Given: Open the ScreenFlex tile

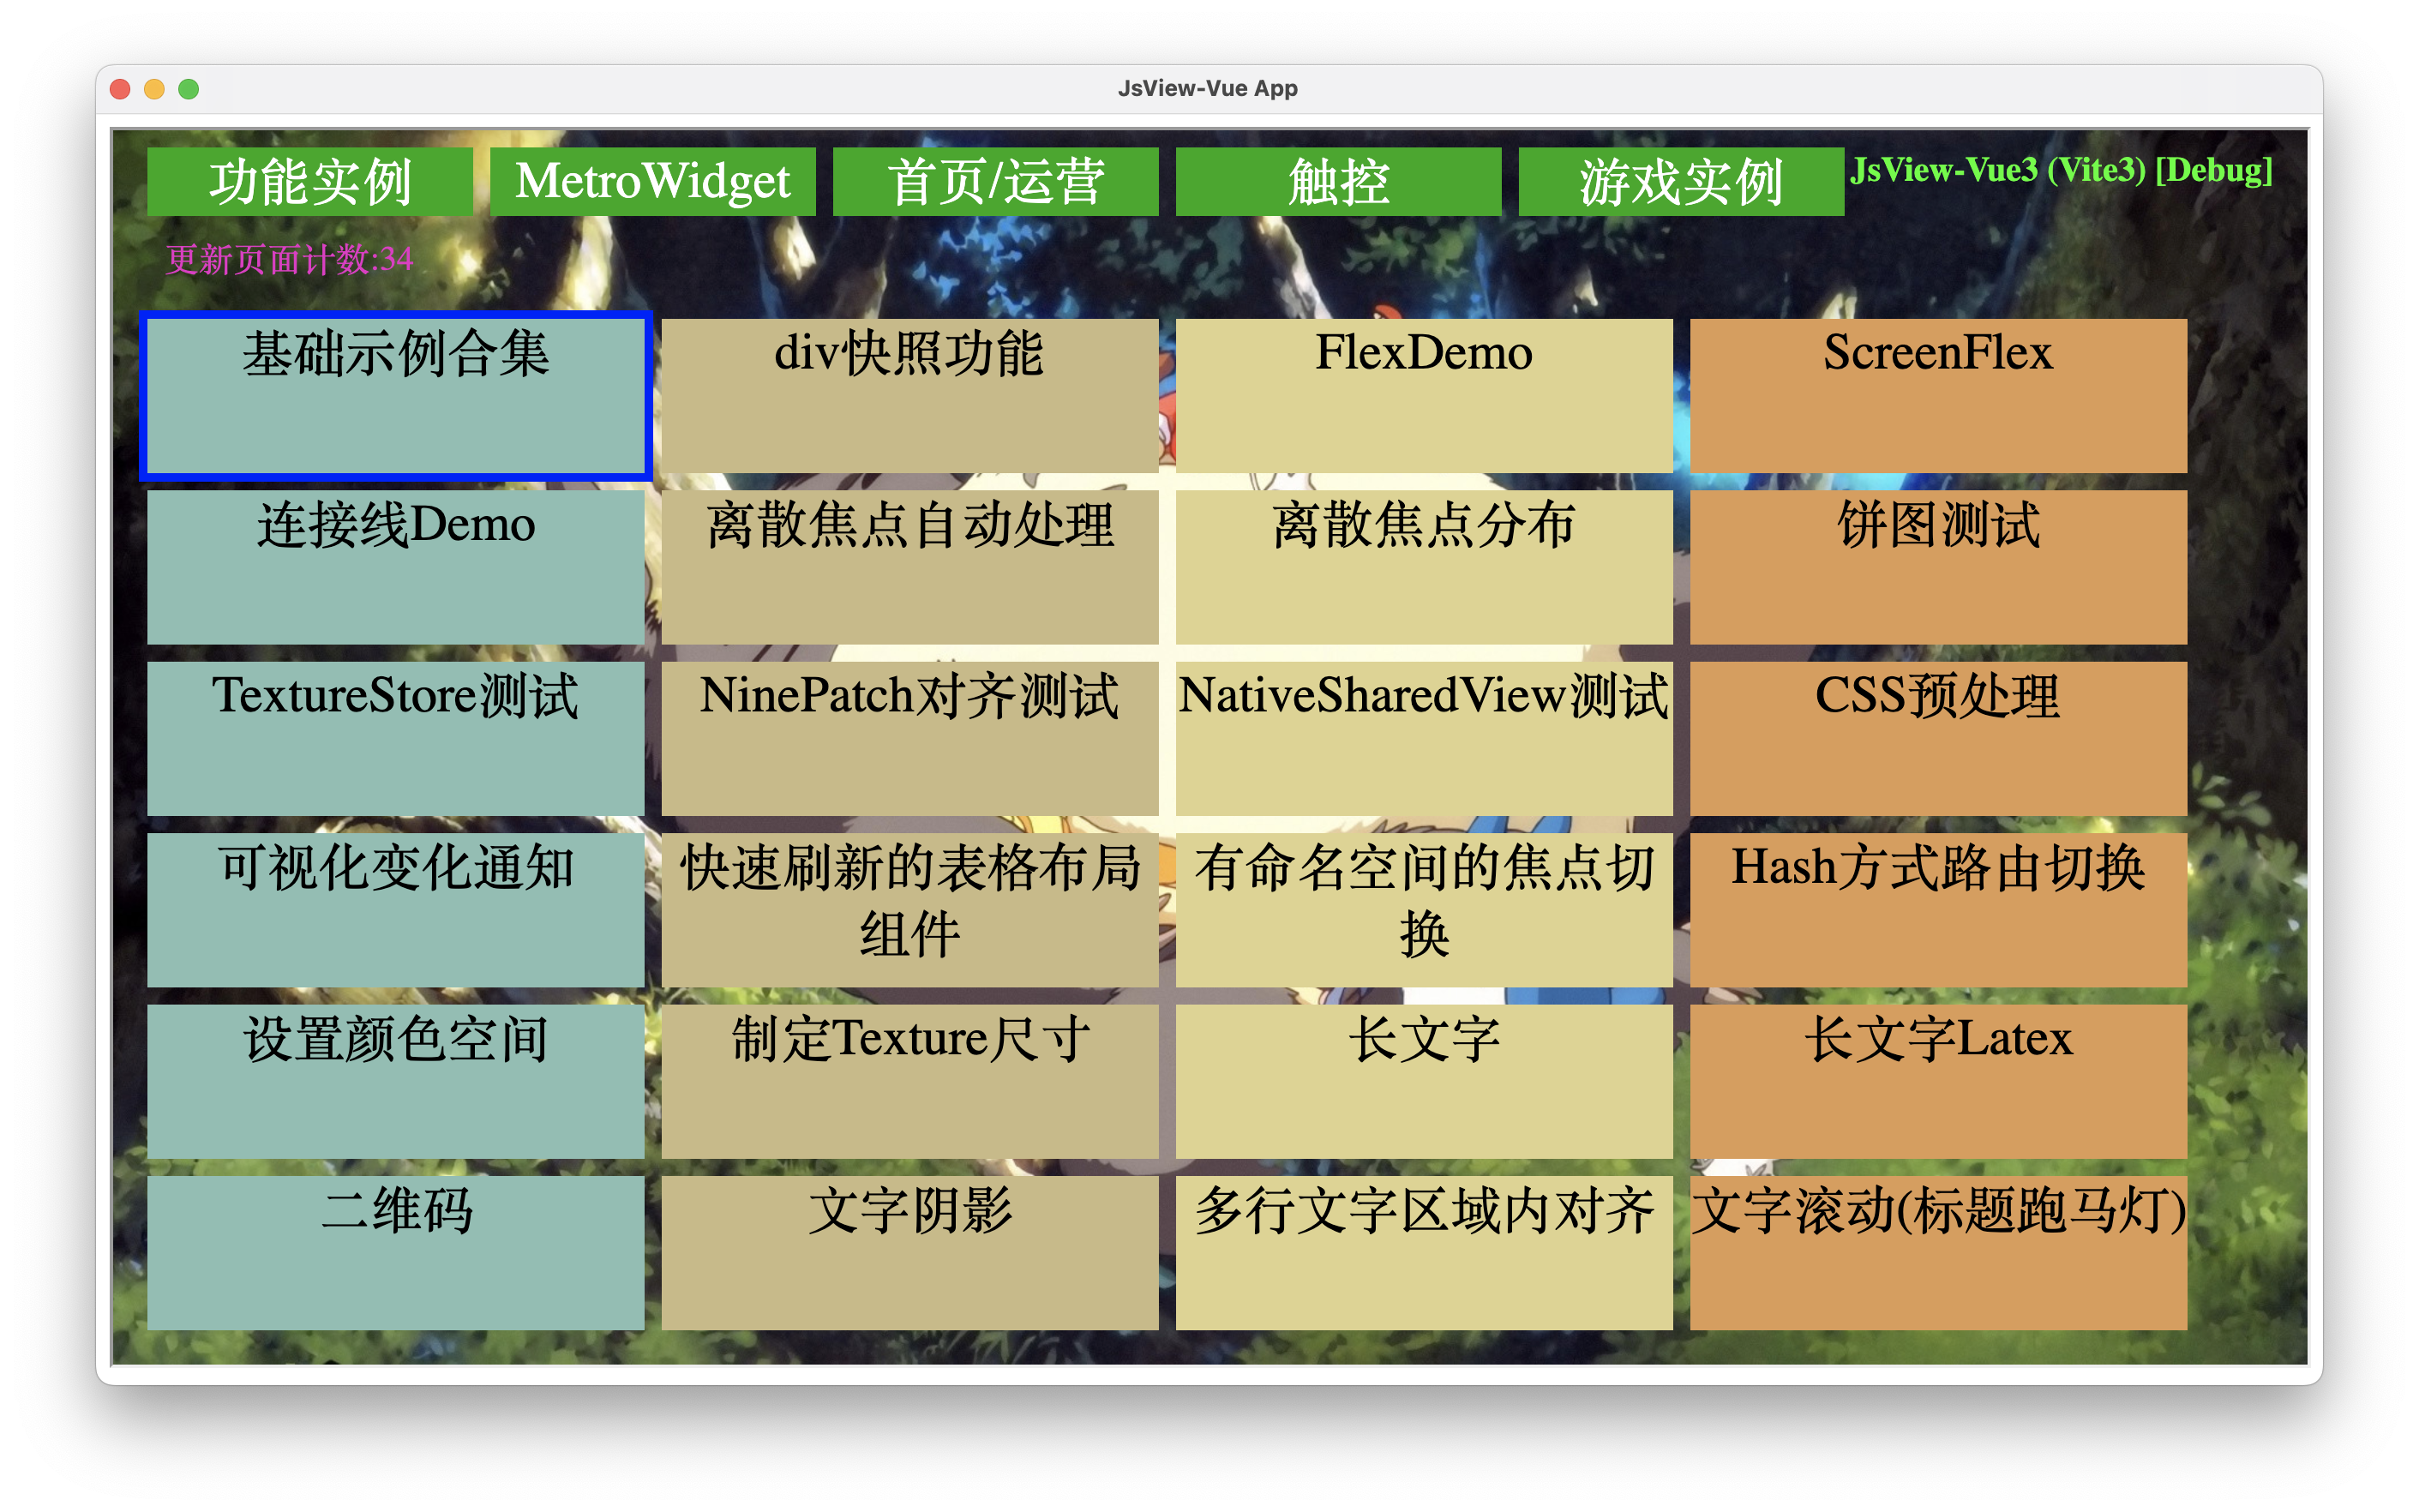Looking at the screenshot, I should (x=1937, y=395).
